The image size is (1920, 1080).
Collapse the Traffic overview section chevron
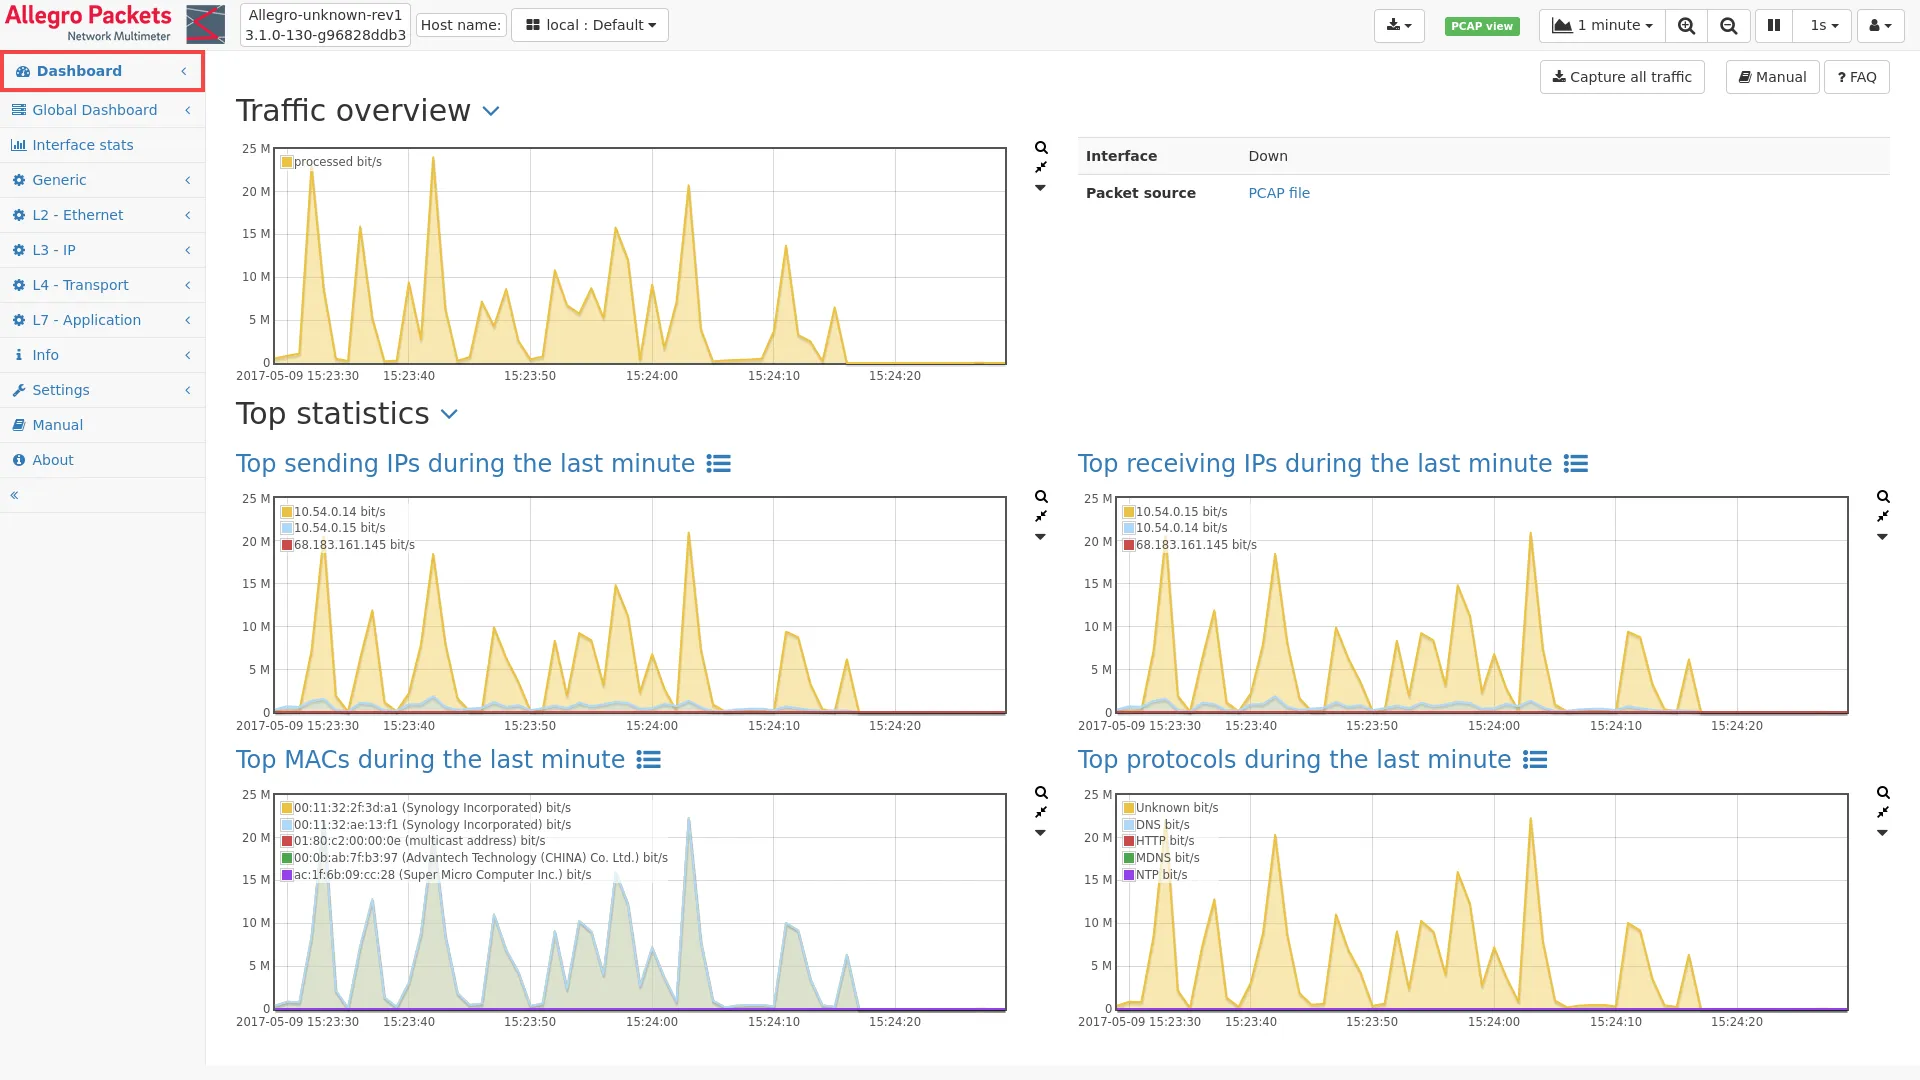point(491,111)
